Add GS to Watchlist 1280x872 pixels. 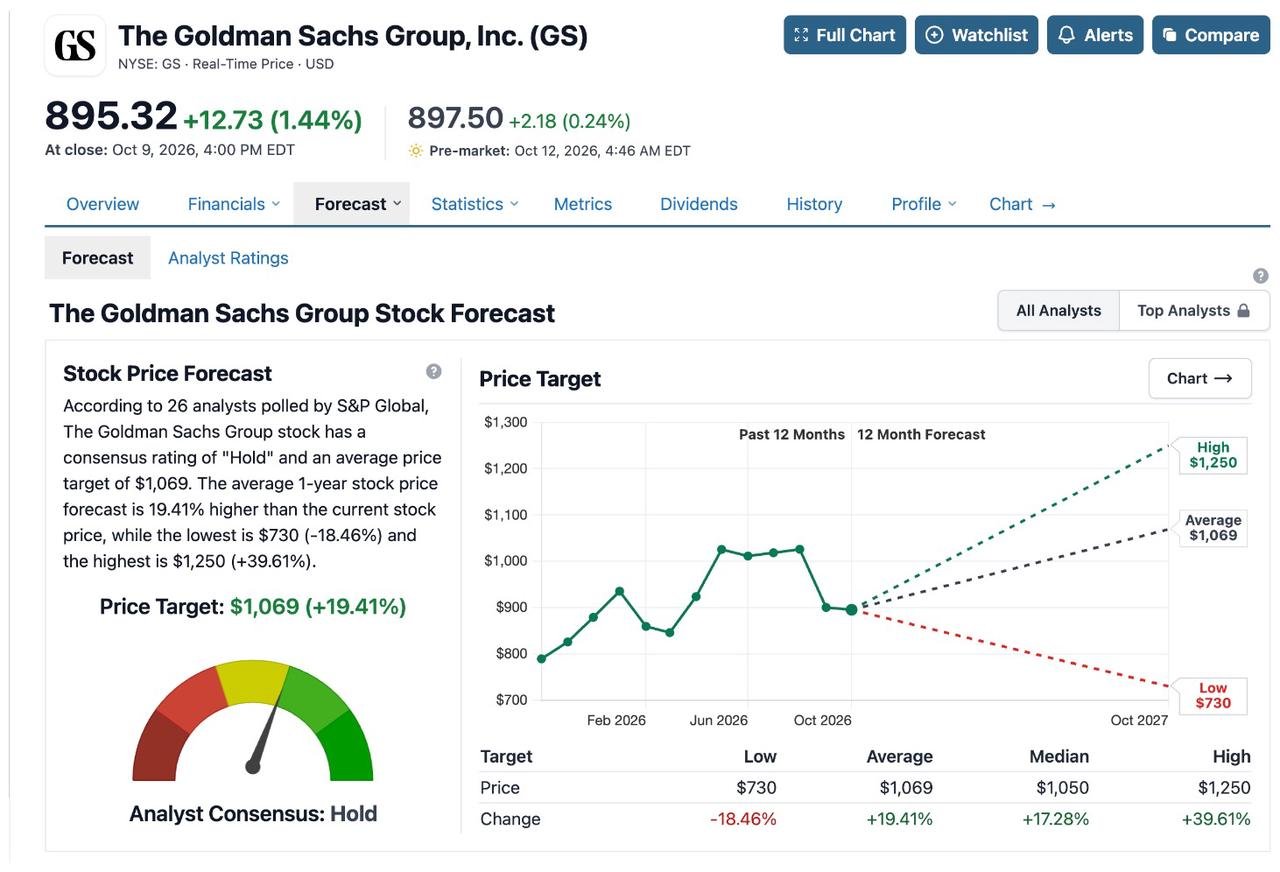(x=976, y=35)
